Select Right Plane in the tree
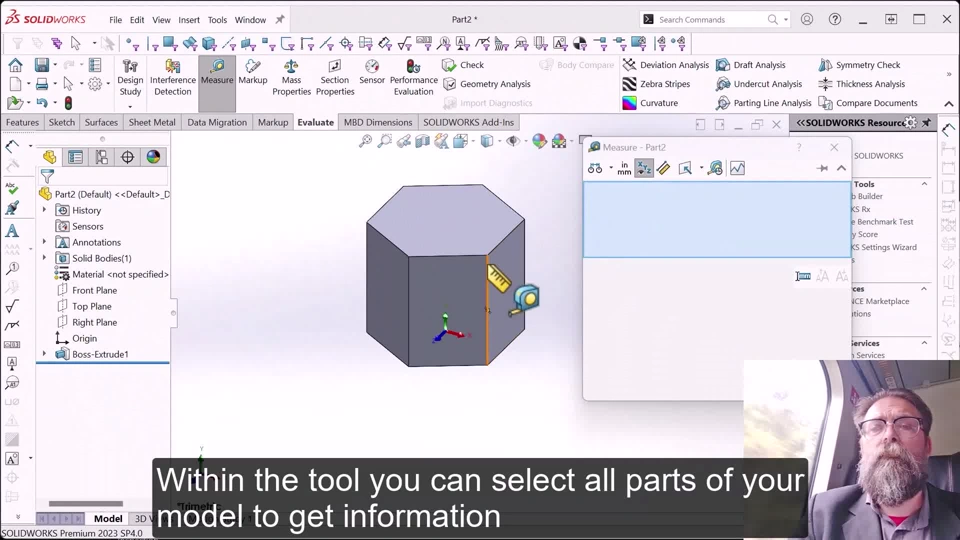The image size is (960, 540). pyautogui.click(x=94, y=322)
